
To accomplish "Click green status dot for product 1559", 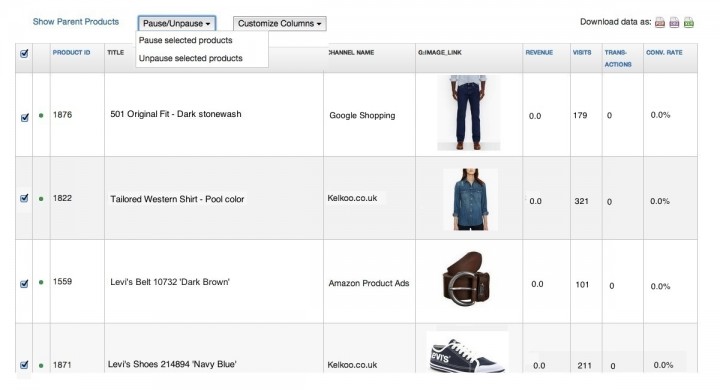I will [41, 282].
